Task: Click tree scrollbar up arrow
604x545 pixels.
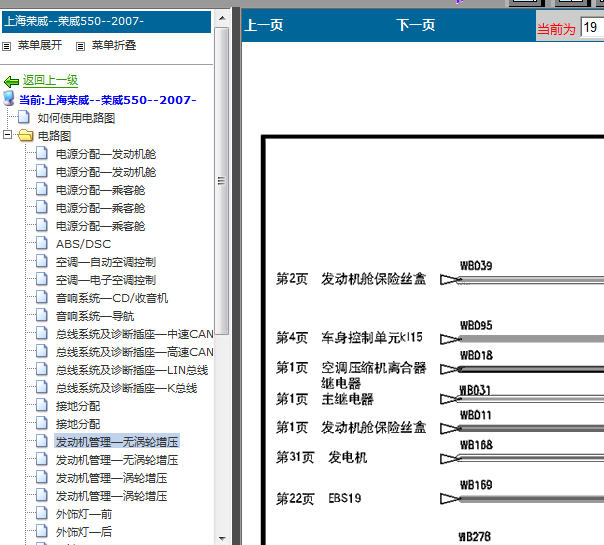Action: [x=222, y=18]
